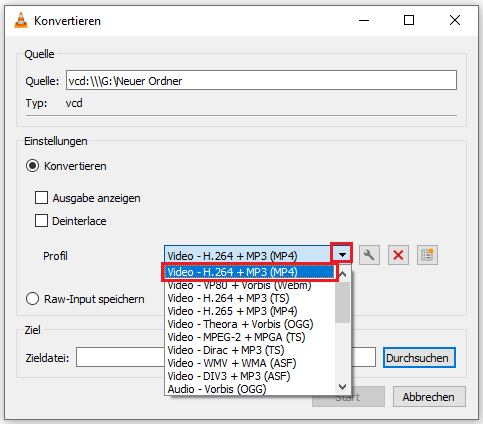Click the Zieldatei input field

click(x=226, y=357)
